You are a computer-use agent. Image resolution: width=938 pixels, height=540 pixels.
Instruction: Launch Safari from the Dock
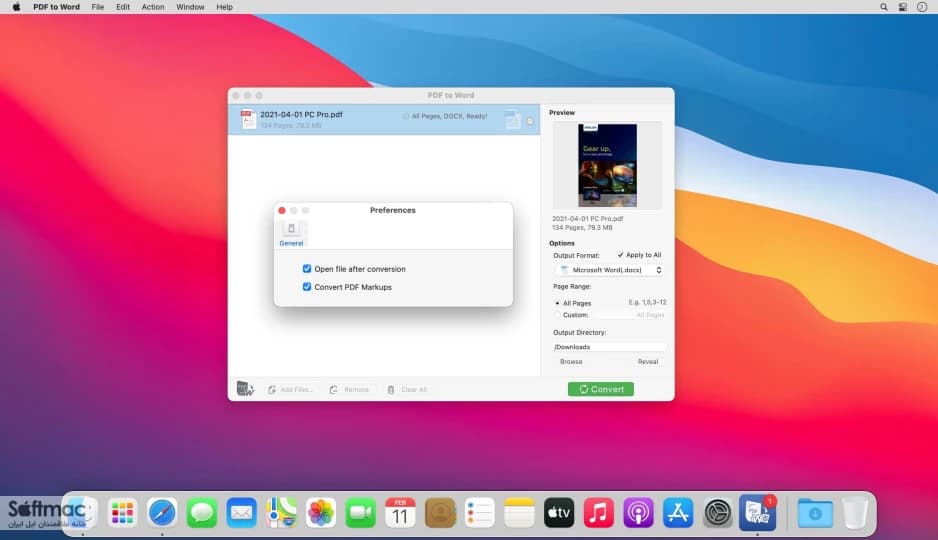point(162,512)
